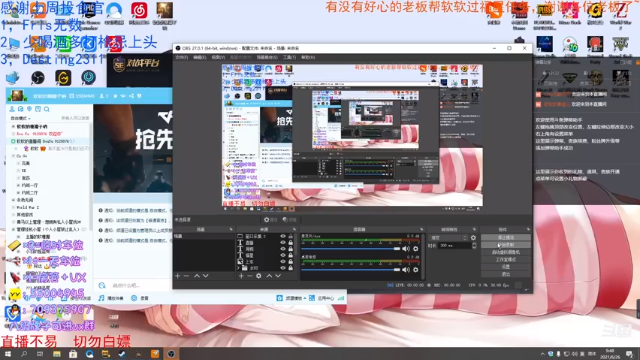Image resolution: width=640 pixels, height=360 pixels.
Task: Click the 开始录制 button
Action: click(506, 244)
